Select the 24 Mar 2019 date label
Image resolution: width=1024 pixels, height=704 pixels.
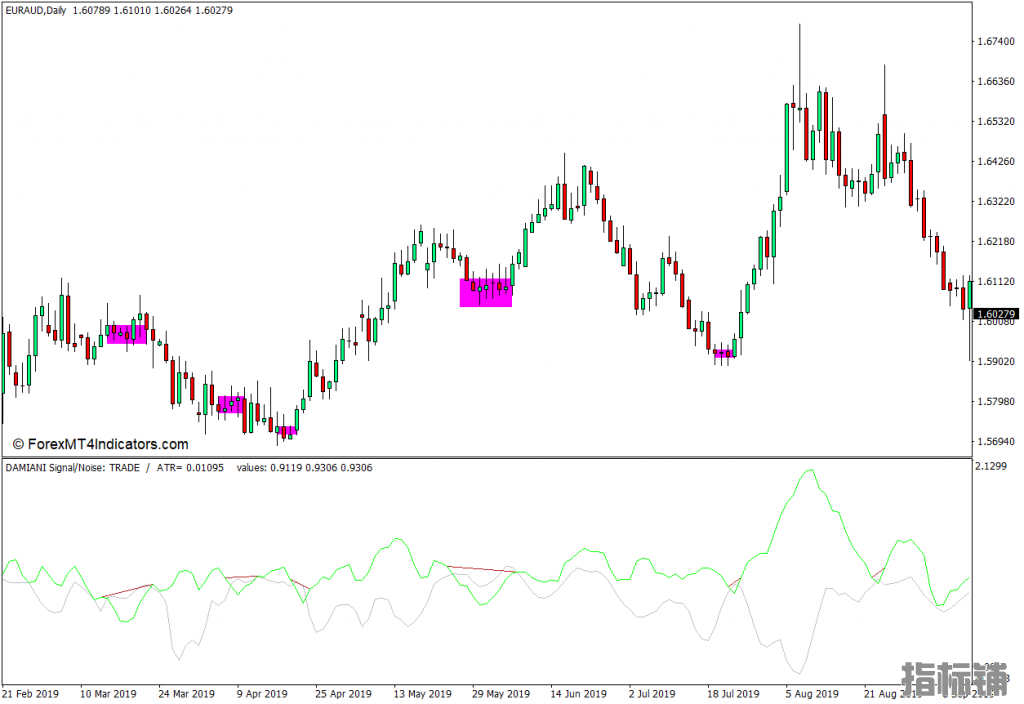pyautogui.click(x=187, y=694)
